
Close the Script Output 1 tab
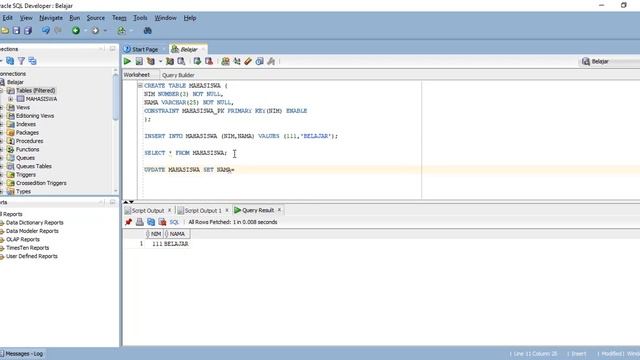pos(227,210)
